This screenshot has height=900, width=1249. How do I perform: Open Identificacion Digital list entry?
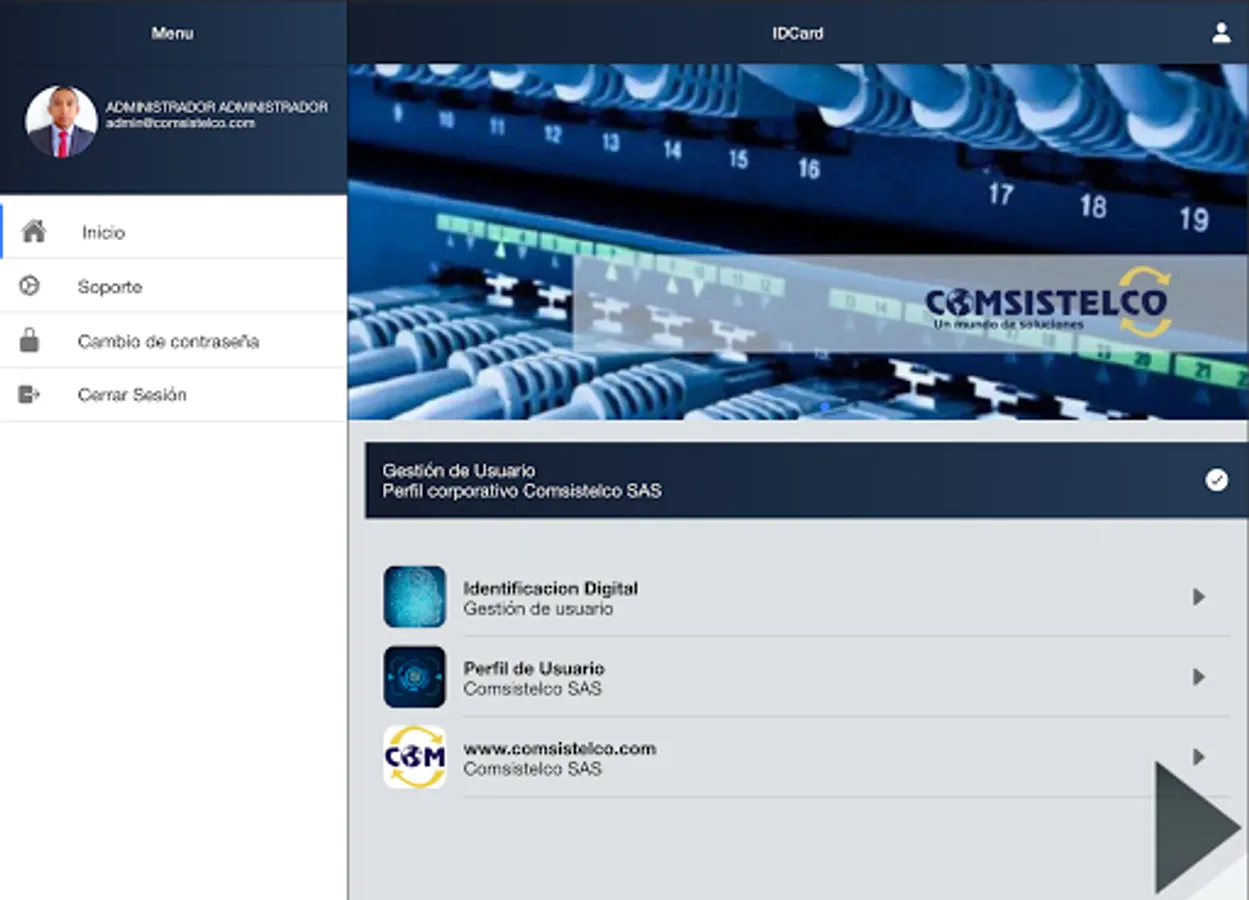pyautogui.click(x=806, y=597)
